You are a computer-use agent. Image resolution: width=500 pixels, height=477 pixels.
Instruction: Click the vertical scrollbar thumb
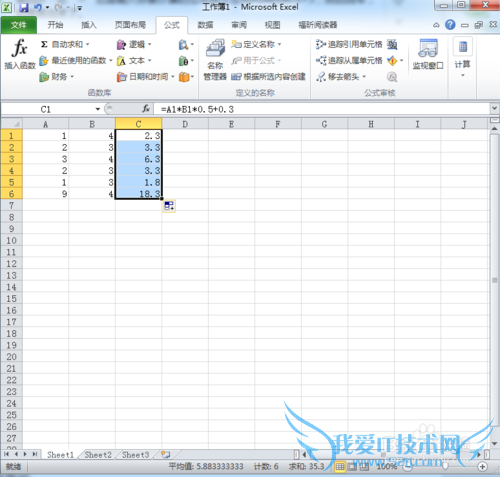[494, 280]
